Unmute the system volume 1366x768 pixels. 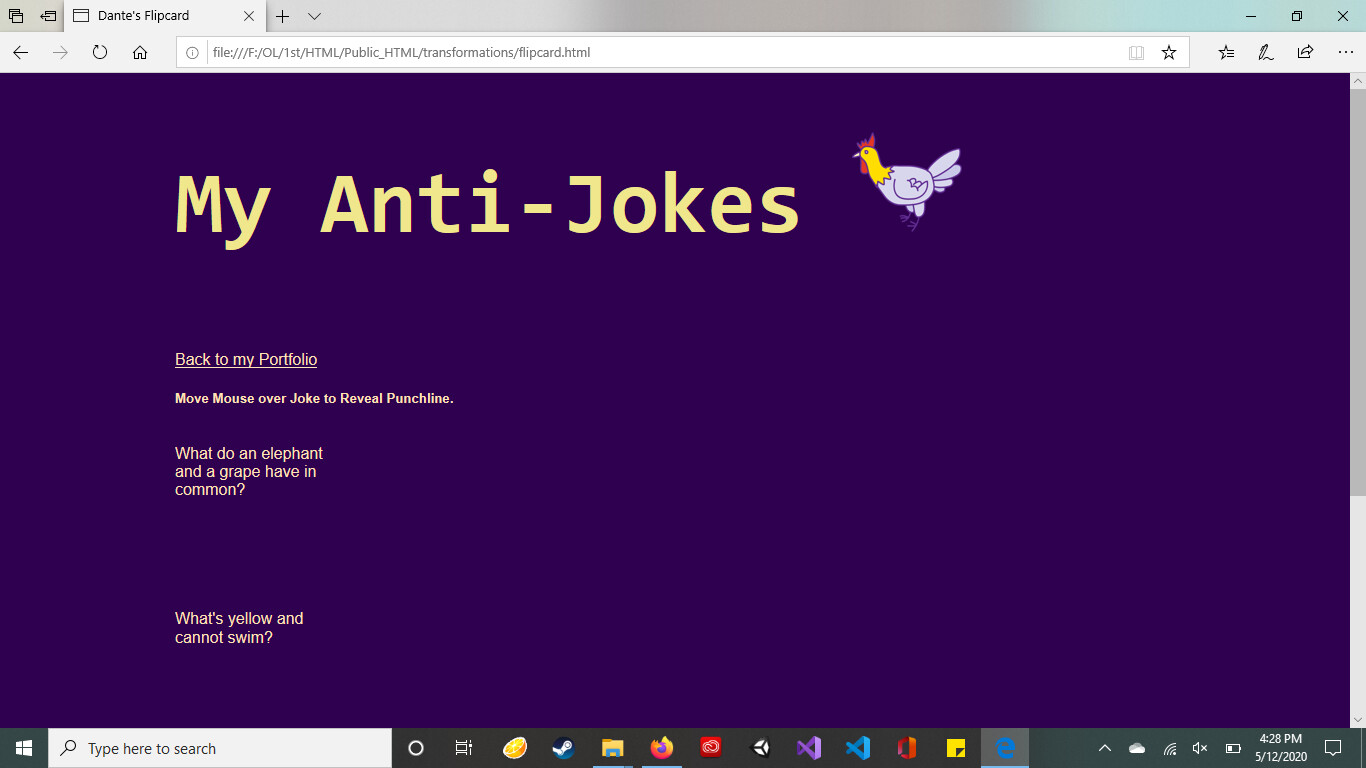(x=1199, y=747)
